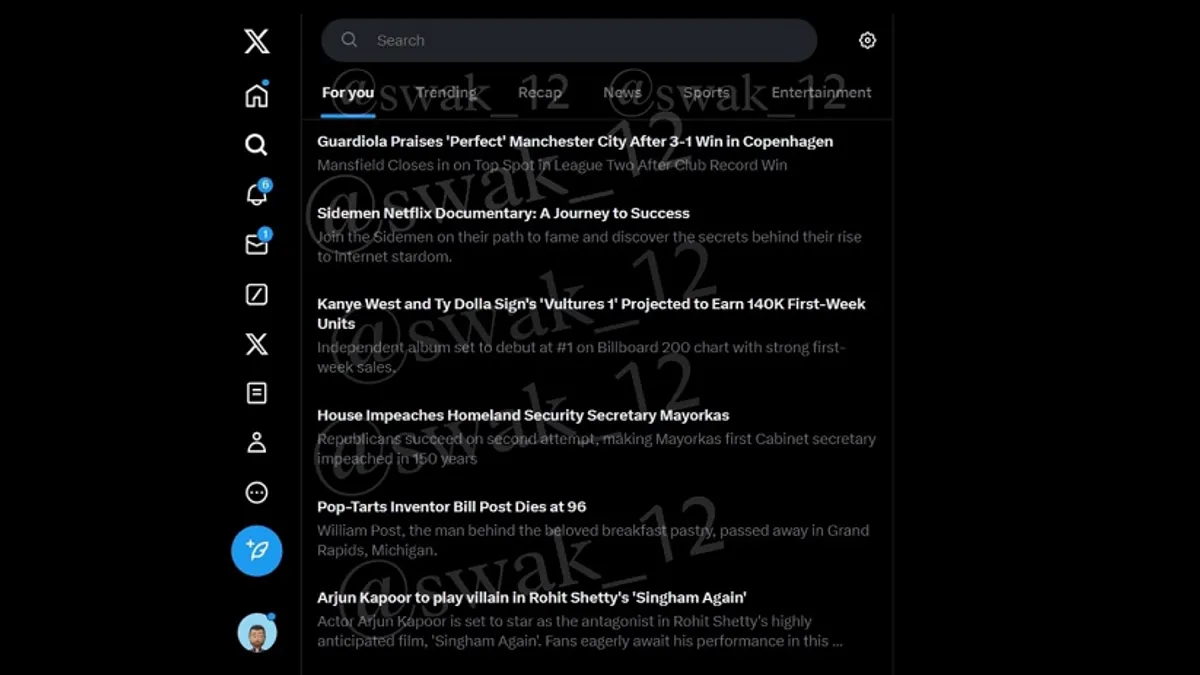Open Grok slash-square icon in sidebar
The width and height of the screenshot is (1200, 675).
(257, 294)
